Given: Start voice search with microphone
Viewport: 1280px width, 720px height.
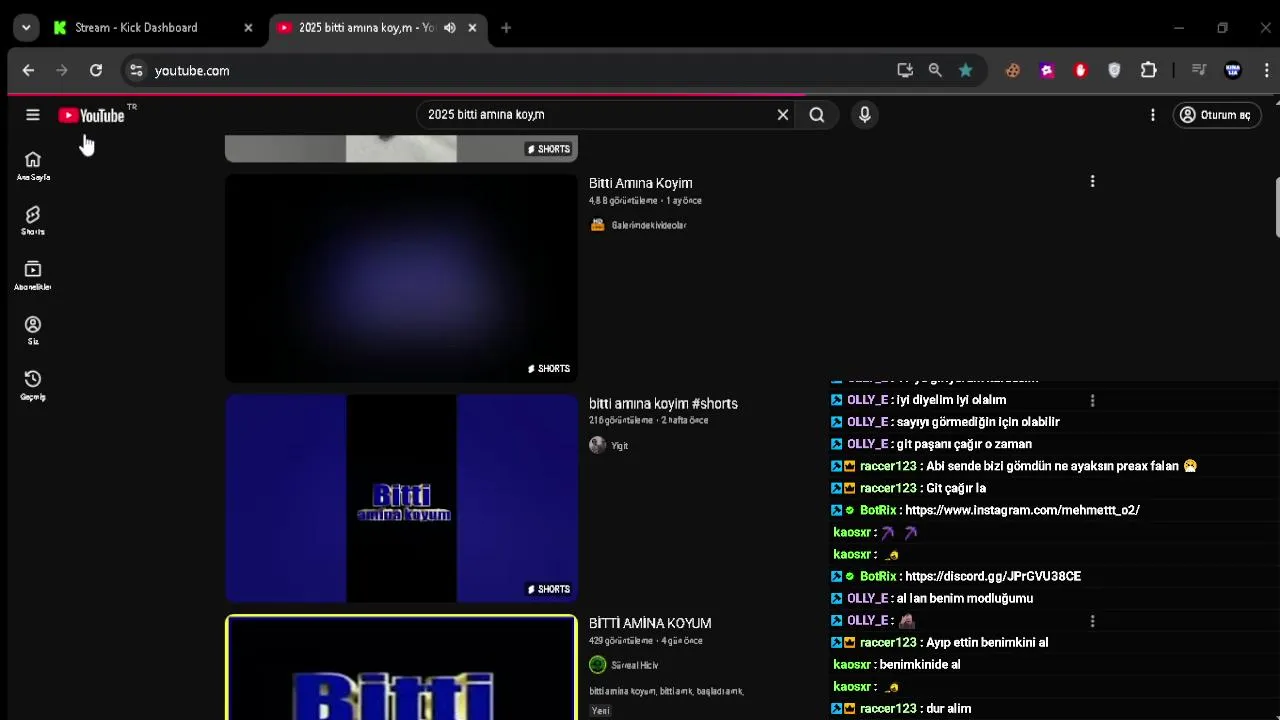Looking at the screenshot, I should [x=865, y=115].
